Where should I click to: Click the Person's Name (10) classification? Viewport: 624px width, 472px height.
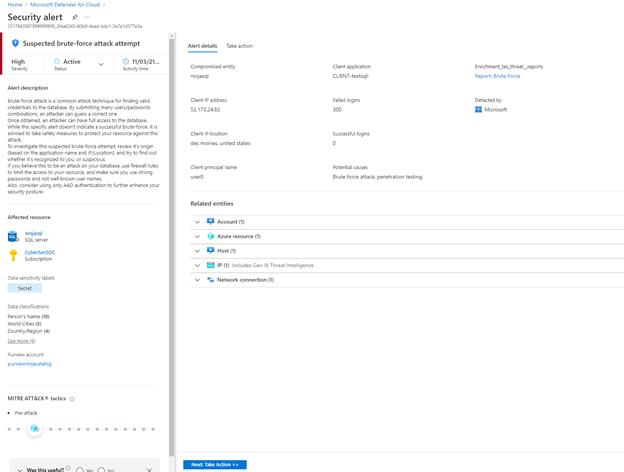(x=29, y=316)
